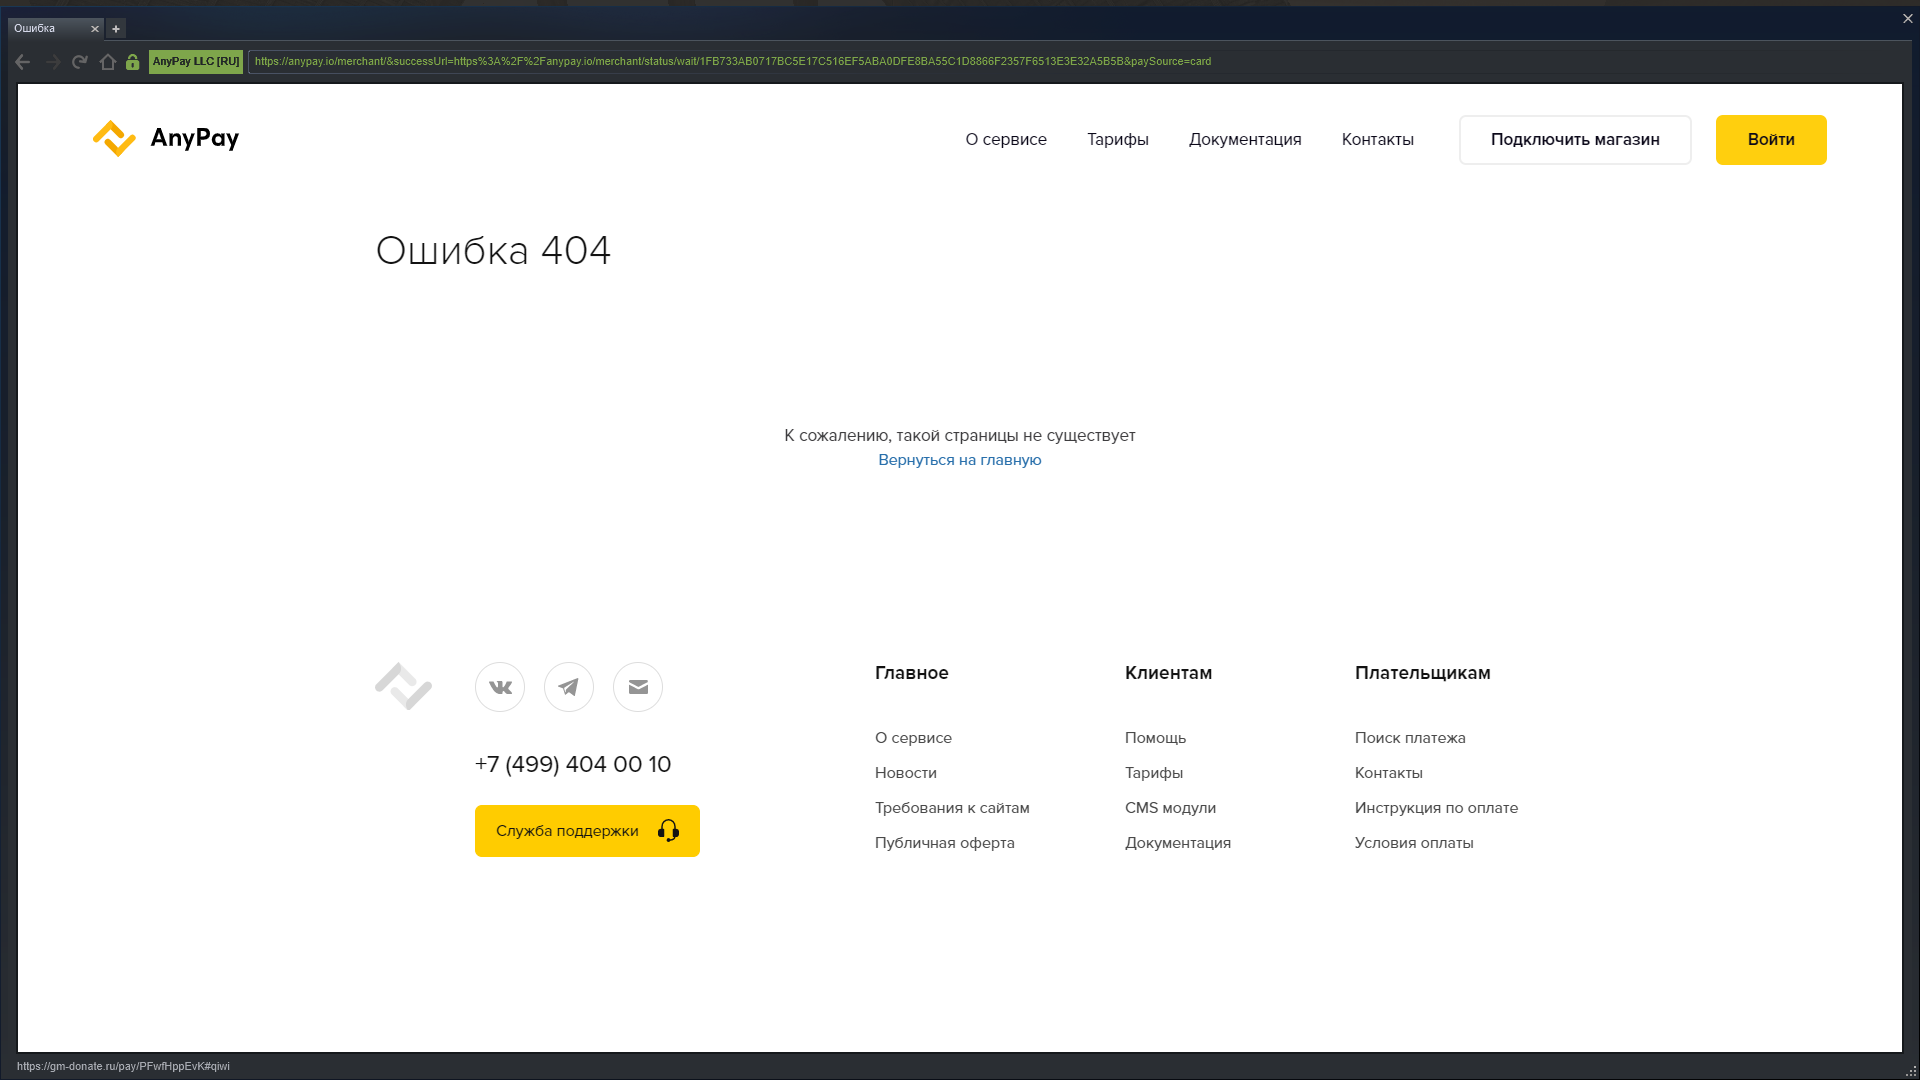Click the Служба поддержки button
Image resolution: width=1920 pixels, height=1080 pixels.
(x=587, y=831)
